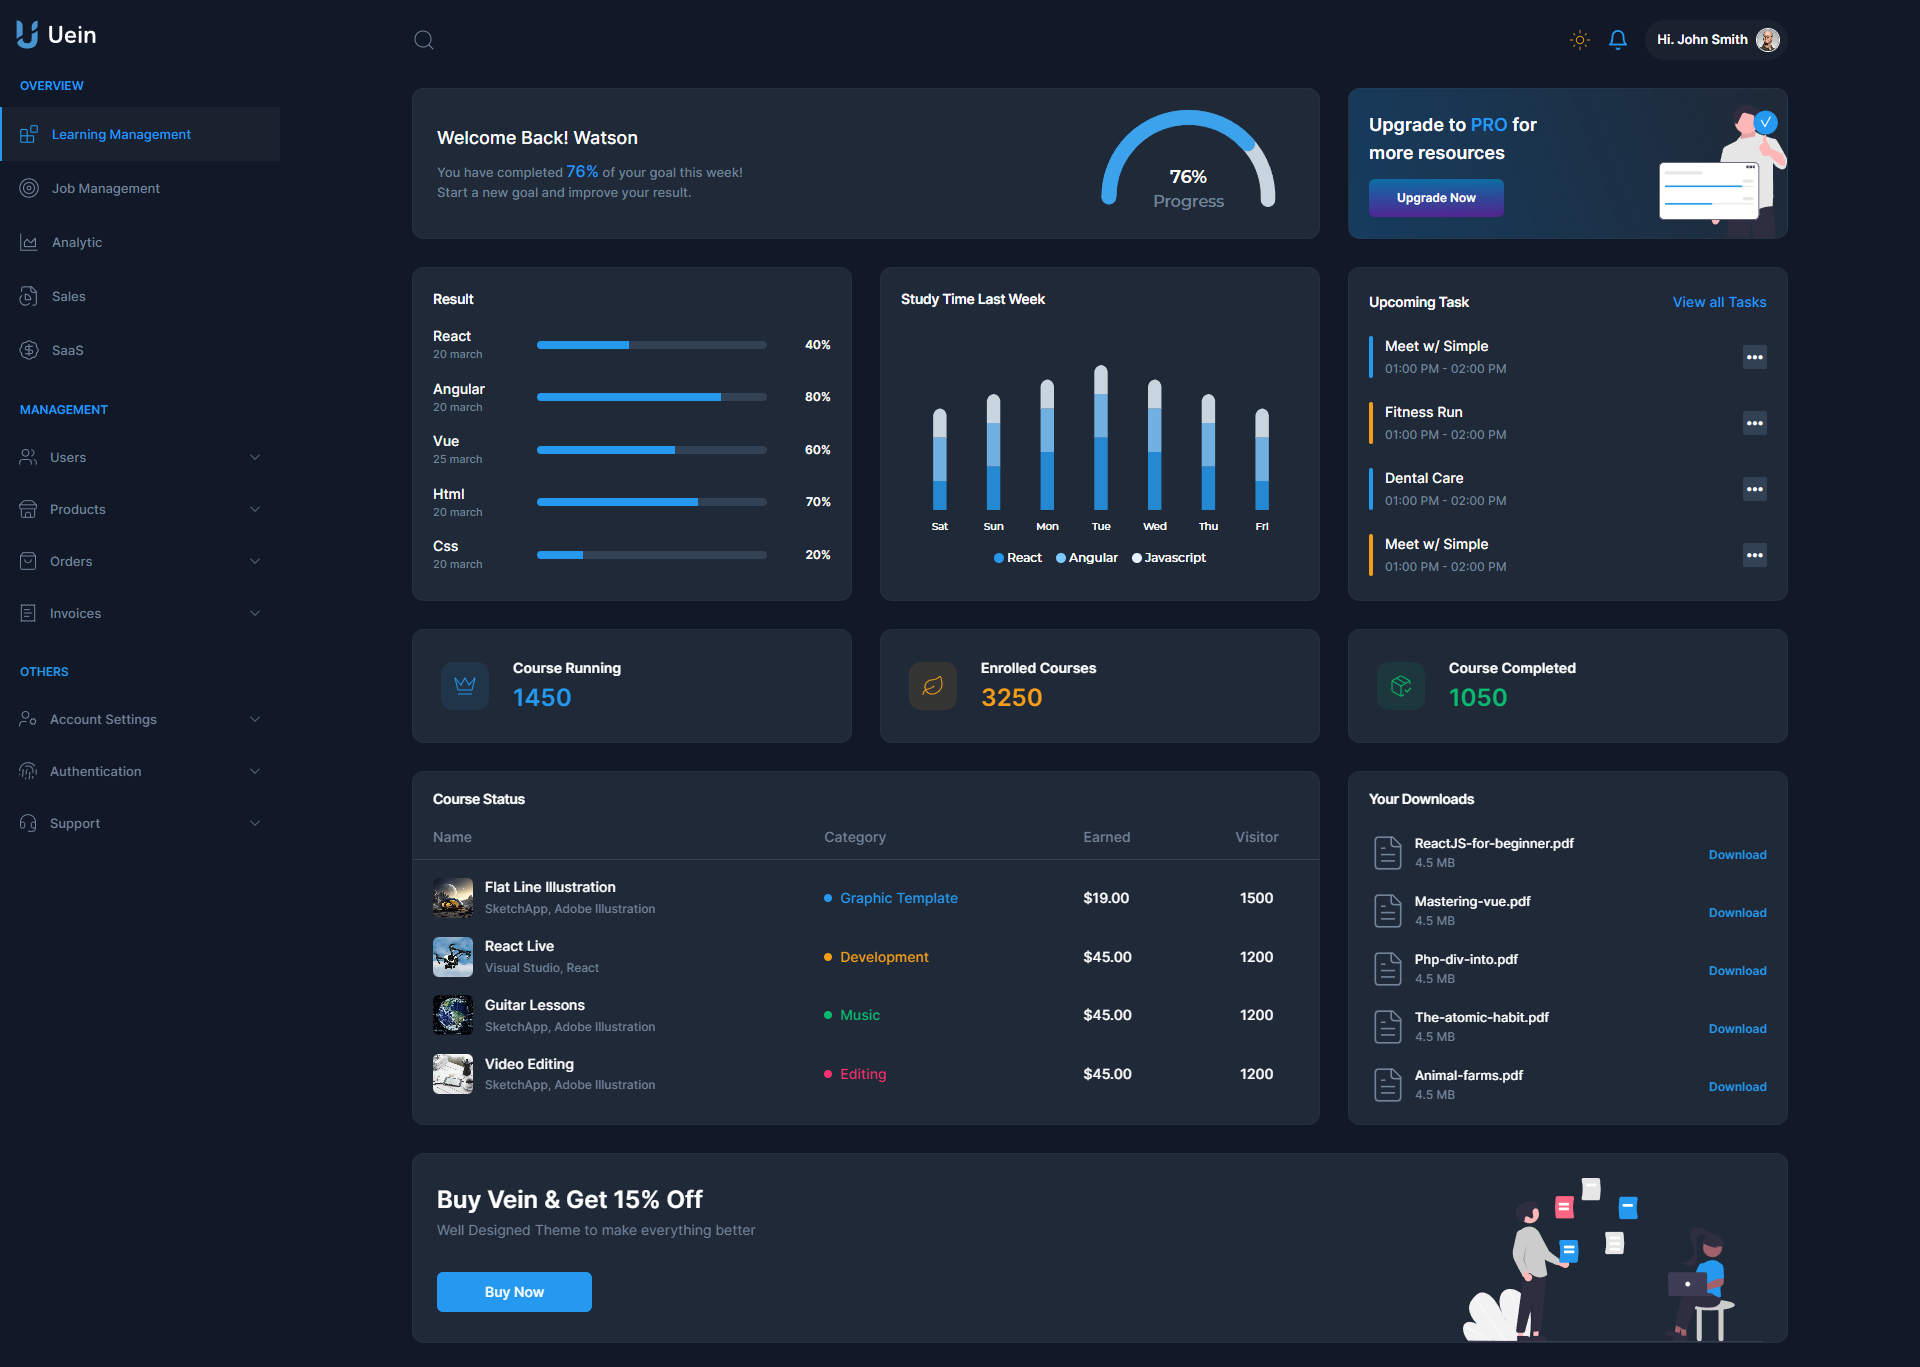Screen dimensions: 1920x1367
Task: Toggle Javascript series in study time legend
Action: tap(1168, 558)
